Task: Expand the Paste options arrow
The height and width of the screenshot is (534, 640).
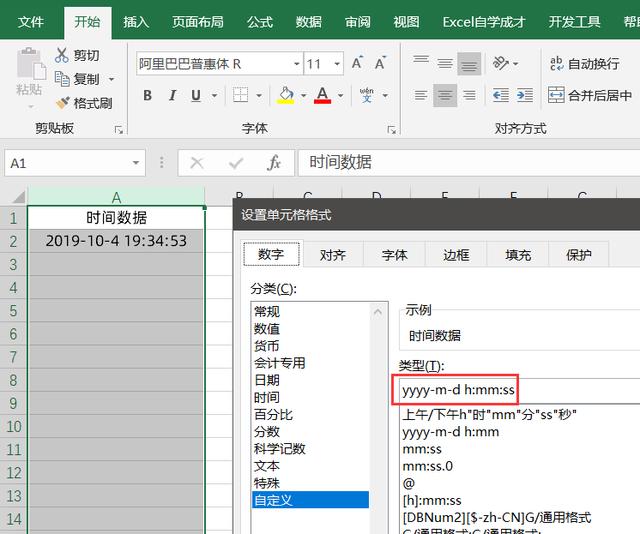Action: pos(31,107)
